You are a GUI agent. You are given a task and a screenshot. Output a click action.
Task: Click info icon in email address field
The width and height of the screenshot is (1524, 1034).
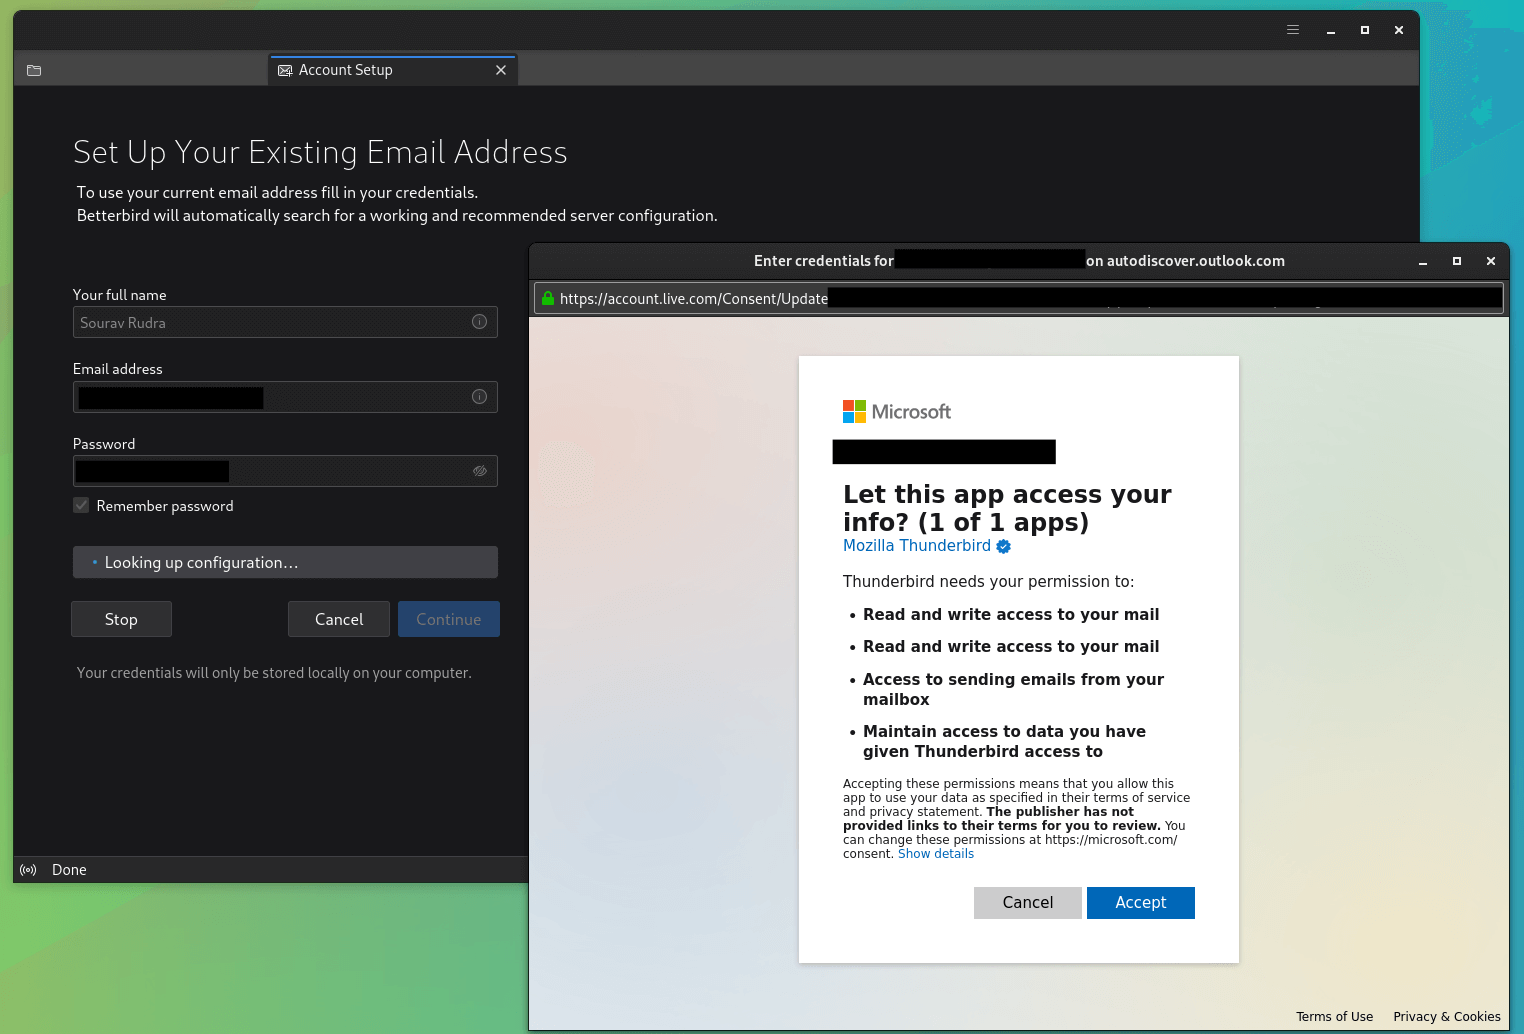pyautogui.click(x=479, y=397)
